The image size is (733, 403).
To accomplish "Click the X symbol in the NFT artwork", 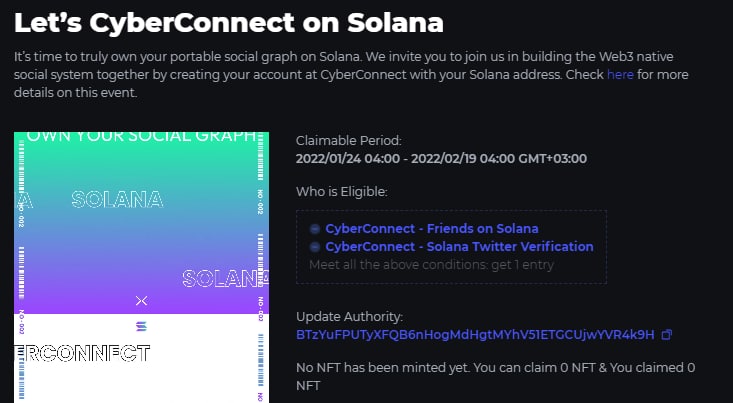I will point(140,300).
